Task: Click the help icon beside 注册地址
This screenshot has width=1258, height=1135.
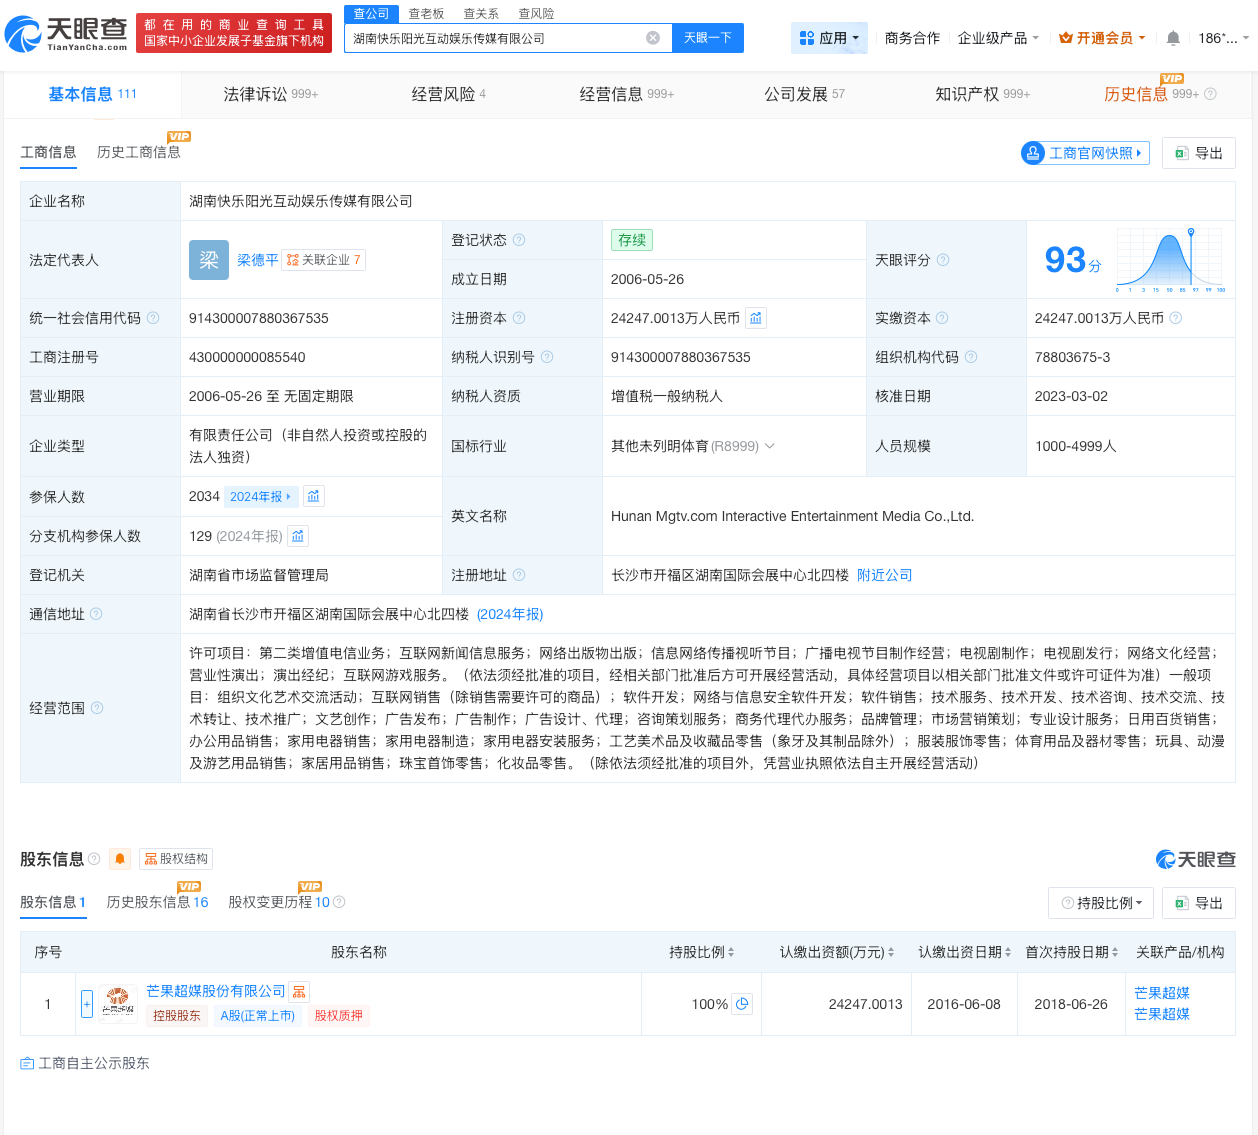Action: 519,575
